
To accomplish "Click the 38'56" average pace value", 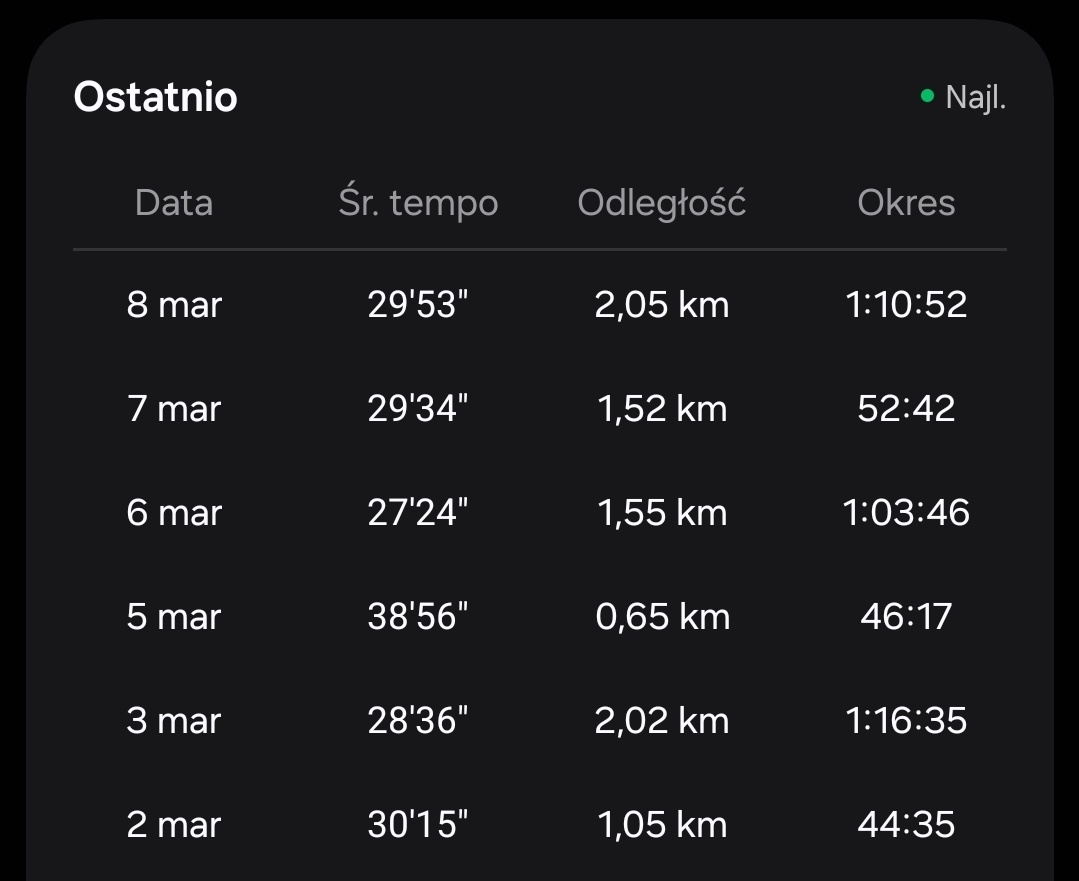I will click(418, 616).
